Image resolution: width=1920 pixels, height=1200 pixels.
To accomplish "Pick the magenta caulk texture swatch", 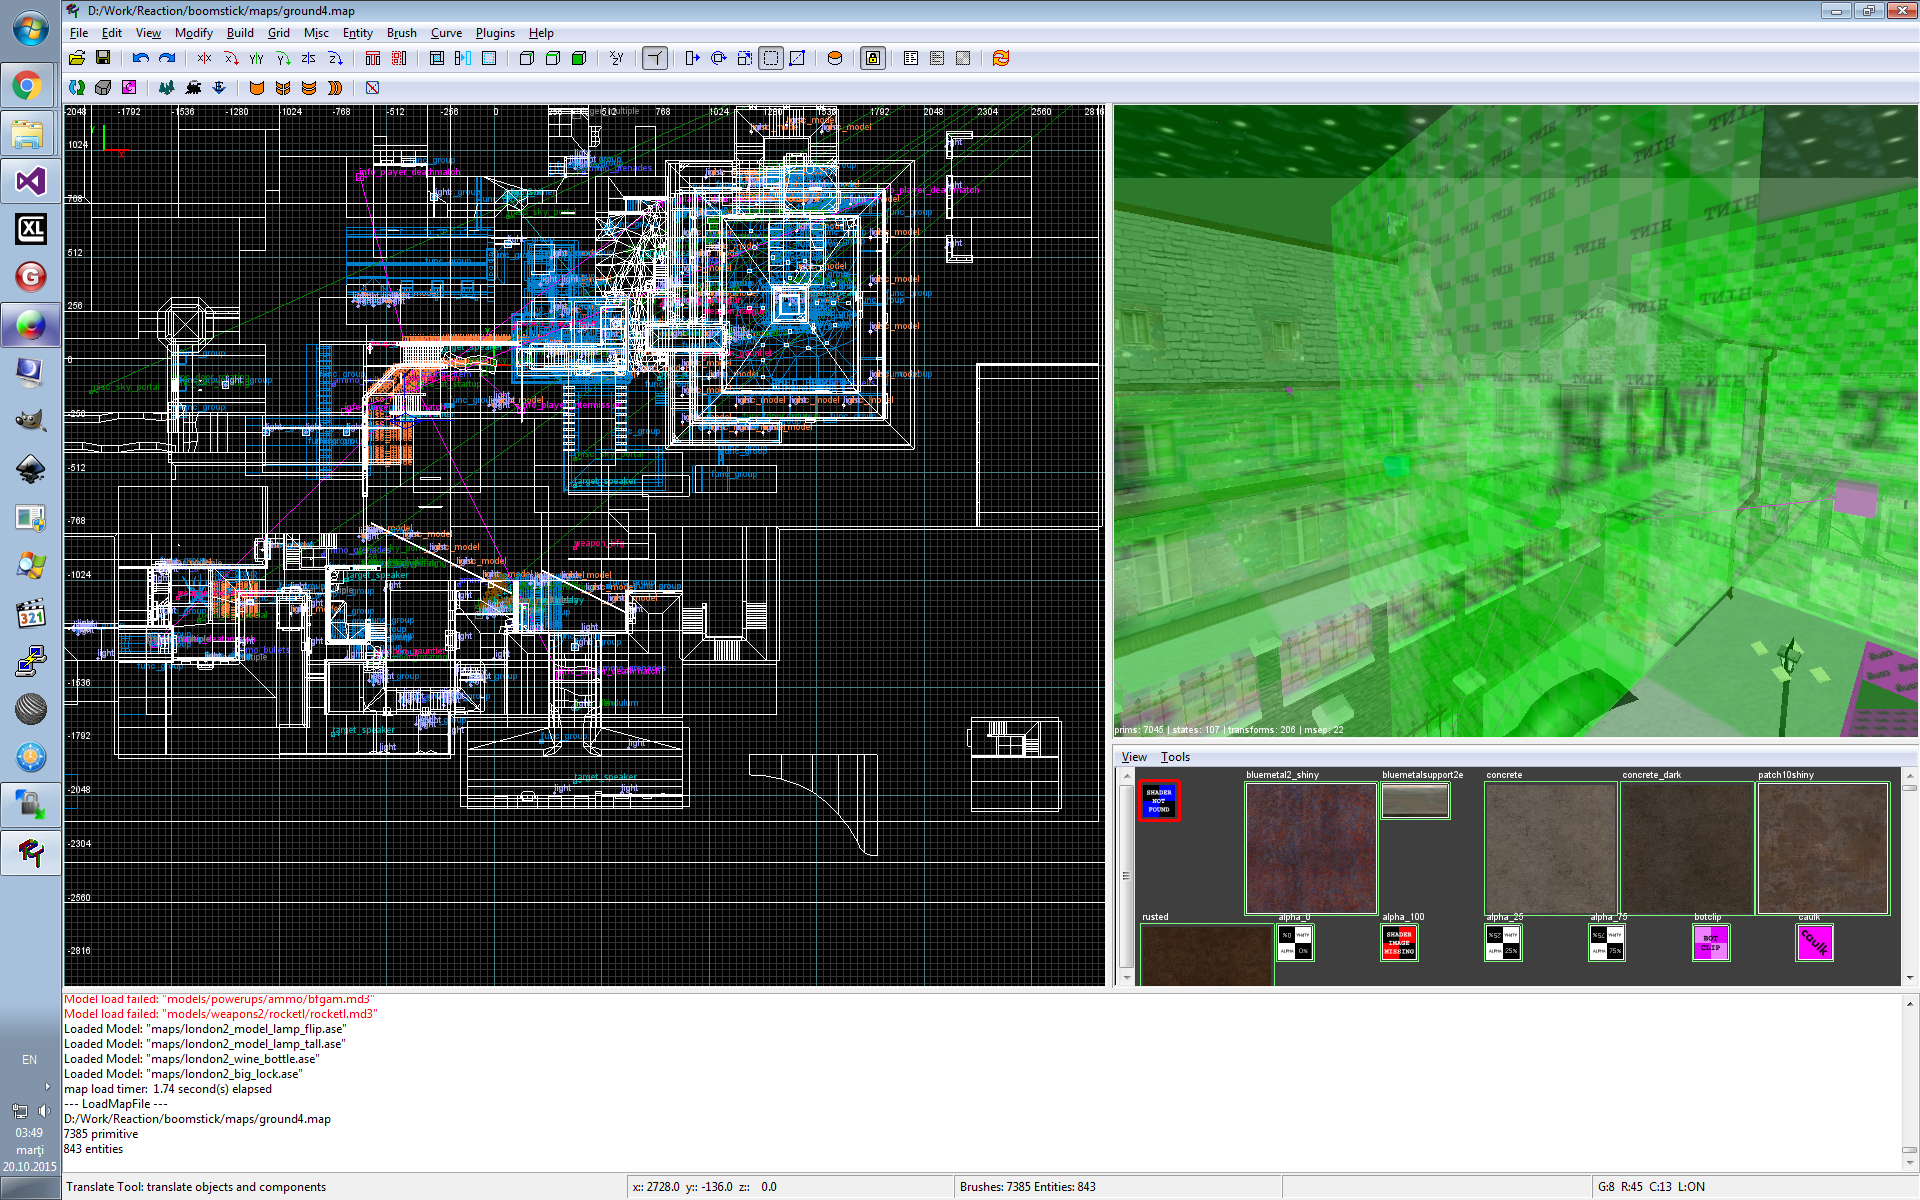I will (1814, 942).
